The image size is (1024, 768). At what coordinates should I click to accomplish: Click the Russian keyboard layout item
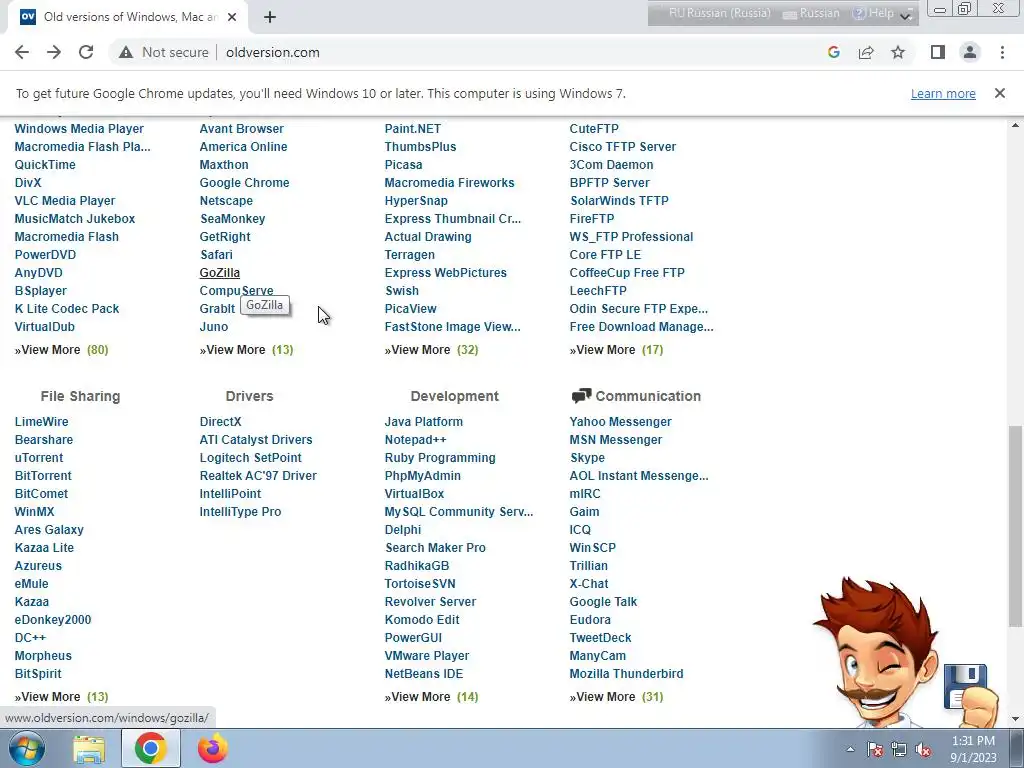click(811, 13)
